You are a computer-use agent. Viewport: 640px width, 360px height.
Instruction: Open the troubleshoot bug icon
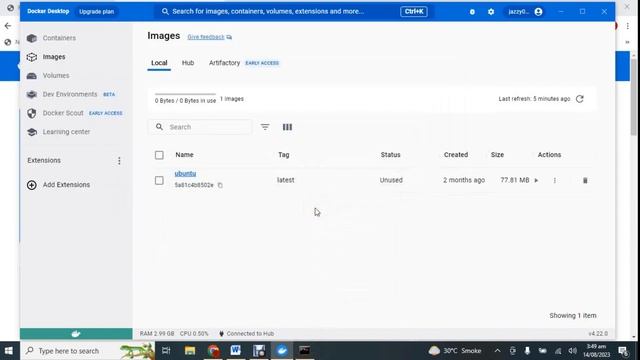tap(472, 12)
